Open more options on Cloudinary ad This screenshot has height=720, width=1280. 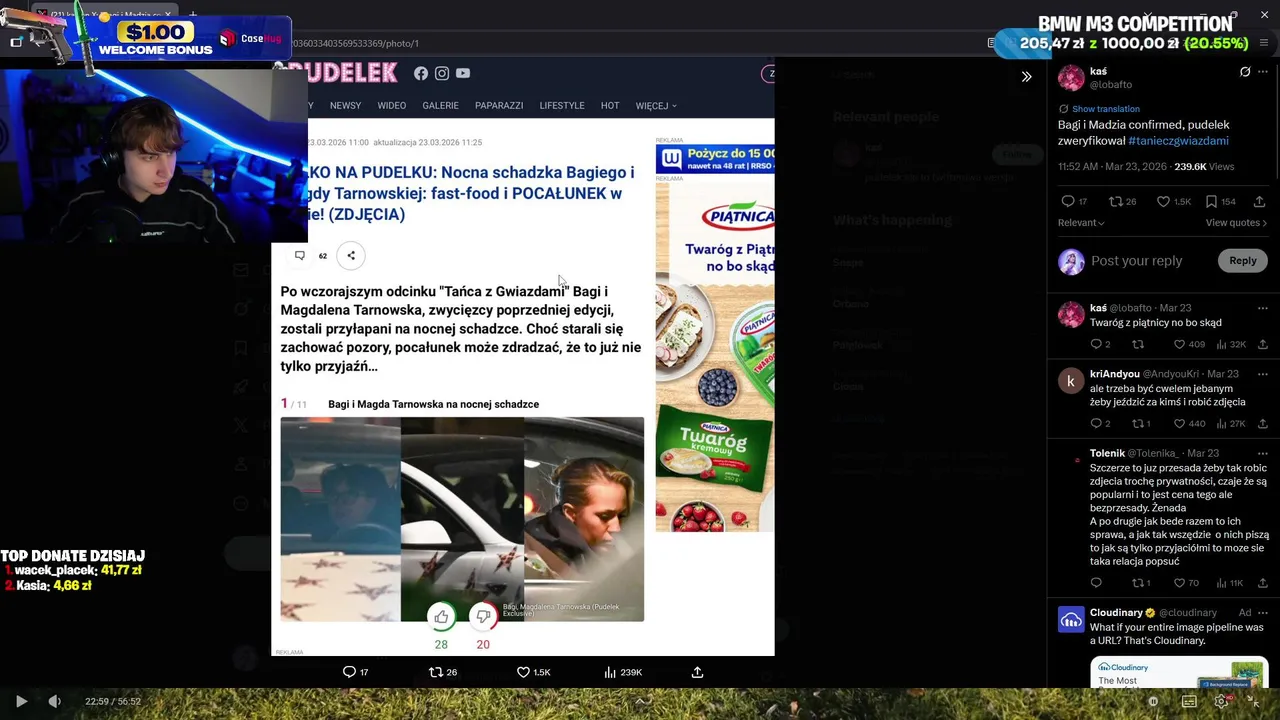click(x=1265, y=612)
